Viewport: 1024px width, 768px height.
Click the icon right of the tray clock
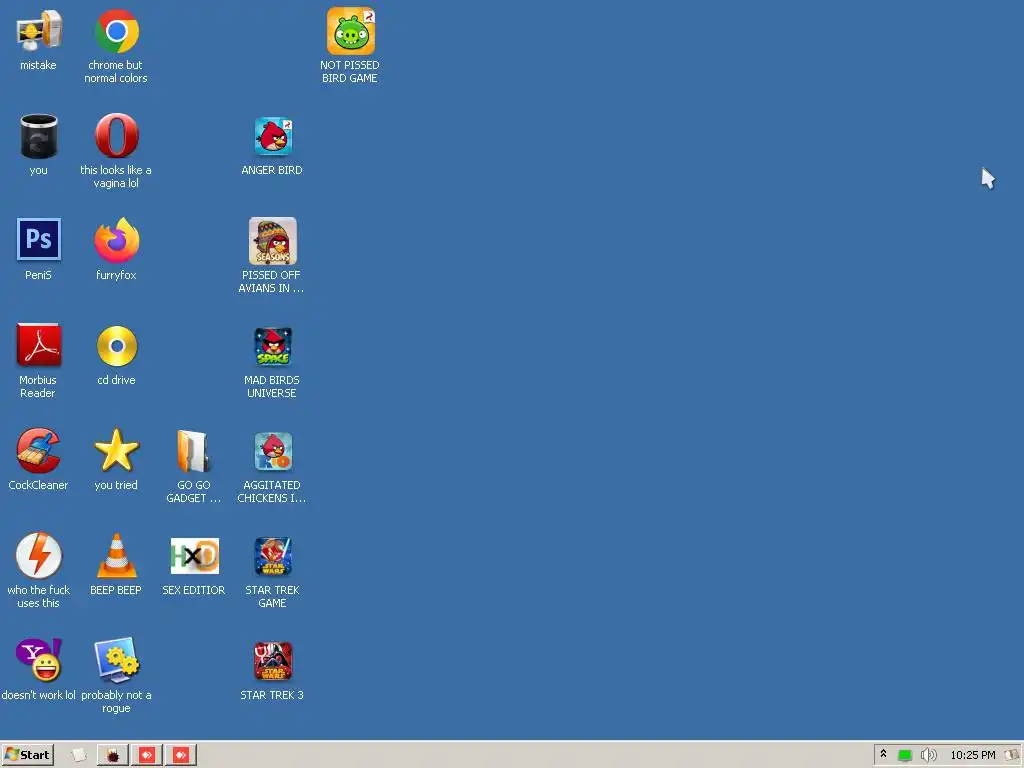click(1012, 756)
